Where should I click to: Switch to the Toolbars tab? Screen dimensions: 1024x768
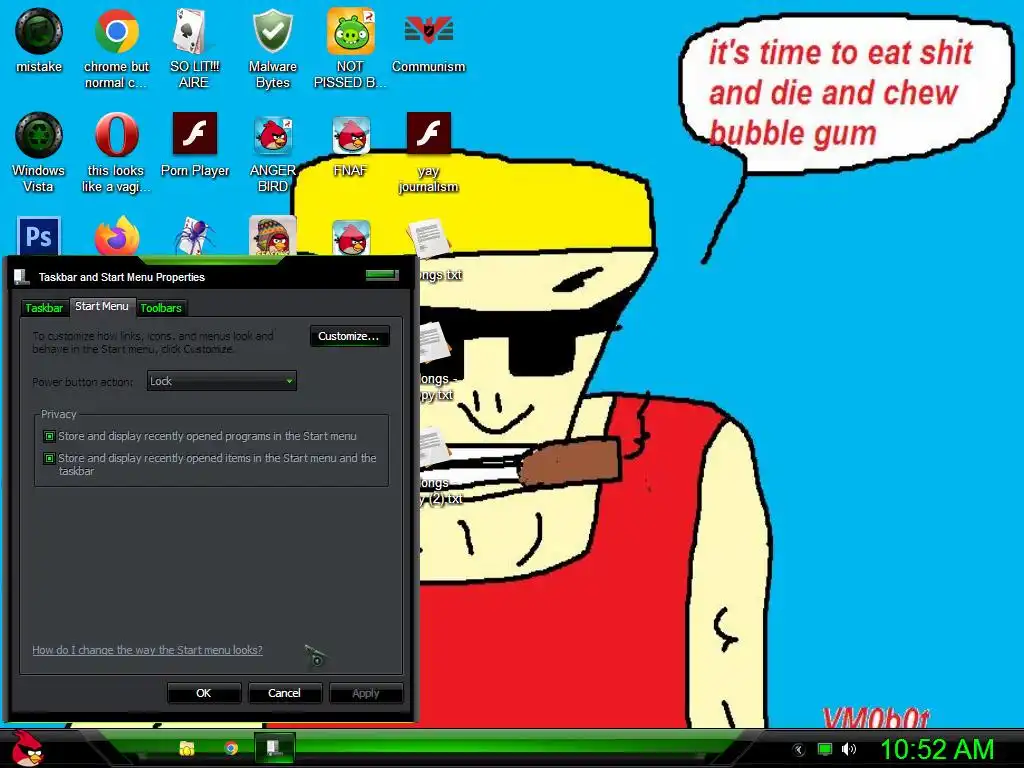point(161,308)
